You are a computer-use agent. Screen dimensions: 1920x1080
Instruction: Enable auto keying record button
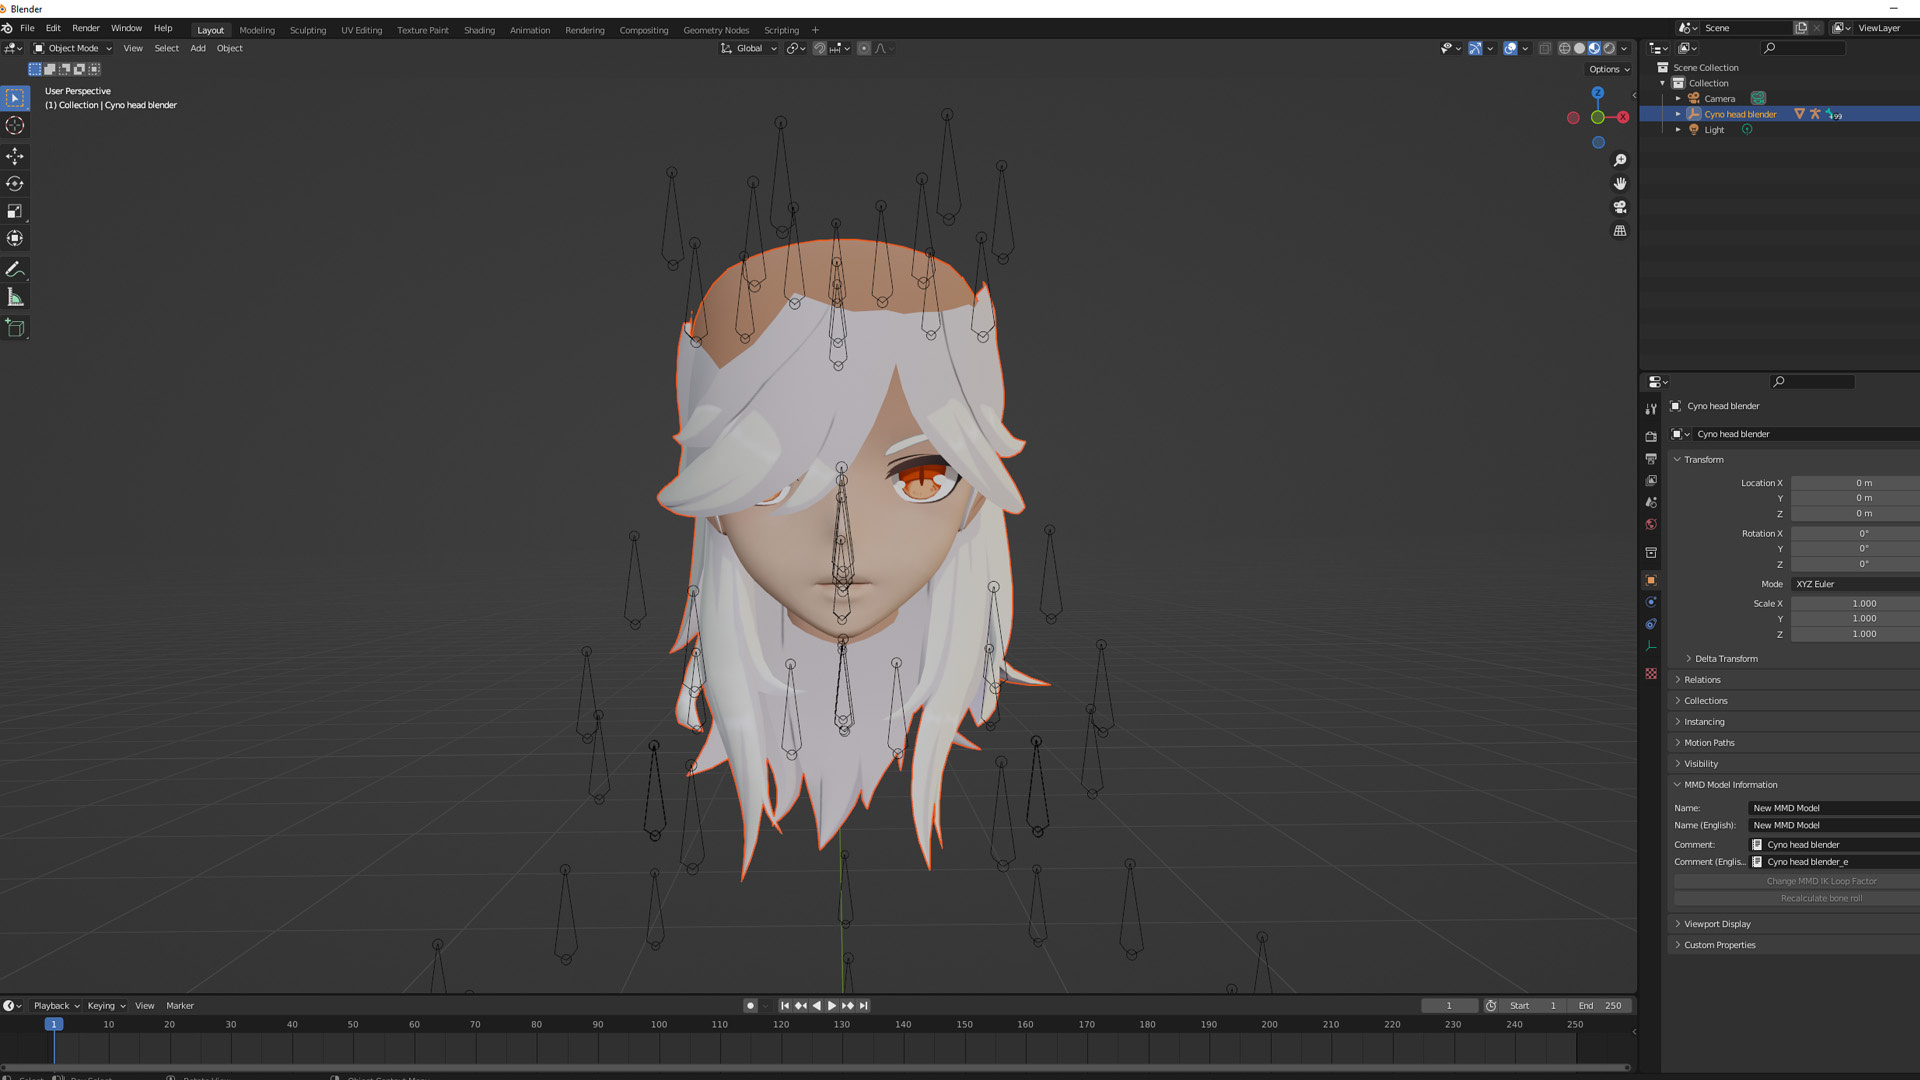coord(750,1006)
